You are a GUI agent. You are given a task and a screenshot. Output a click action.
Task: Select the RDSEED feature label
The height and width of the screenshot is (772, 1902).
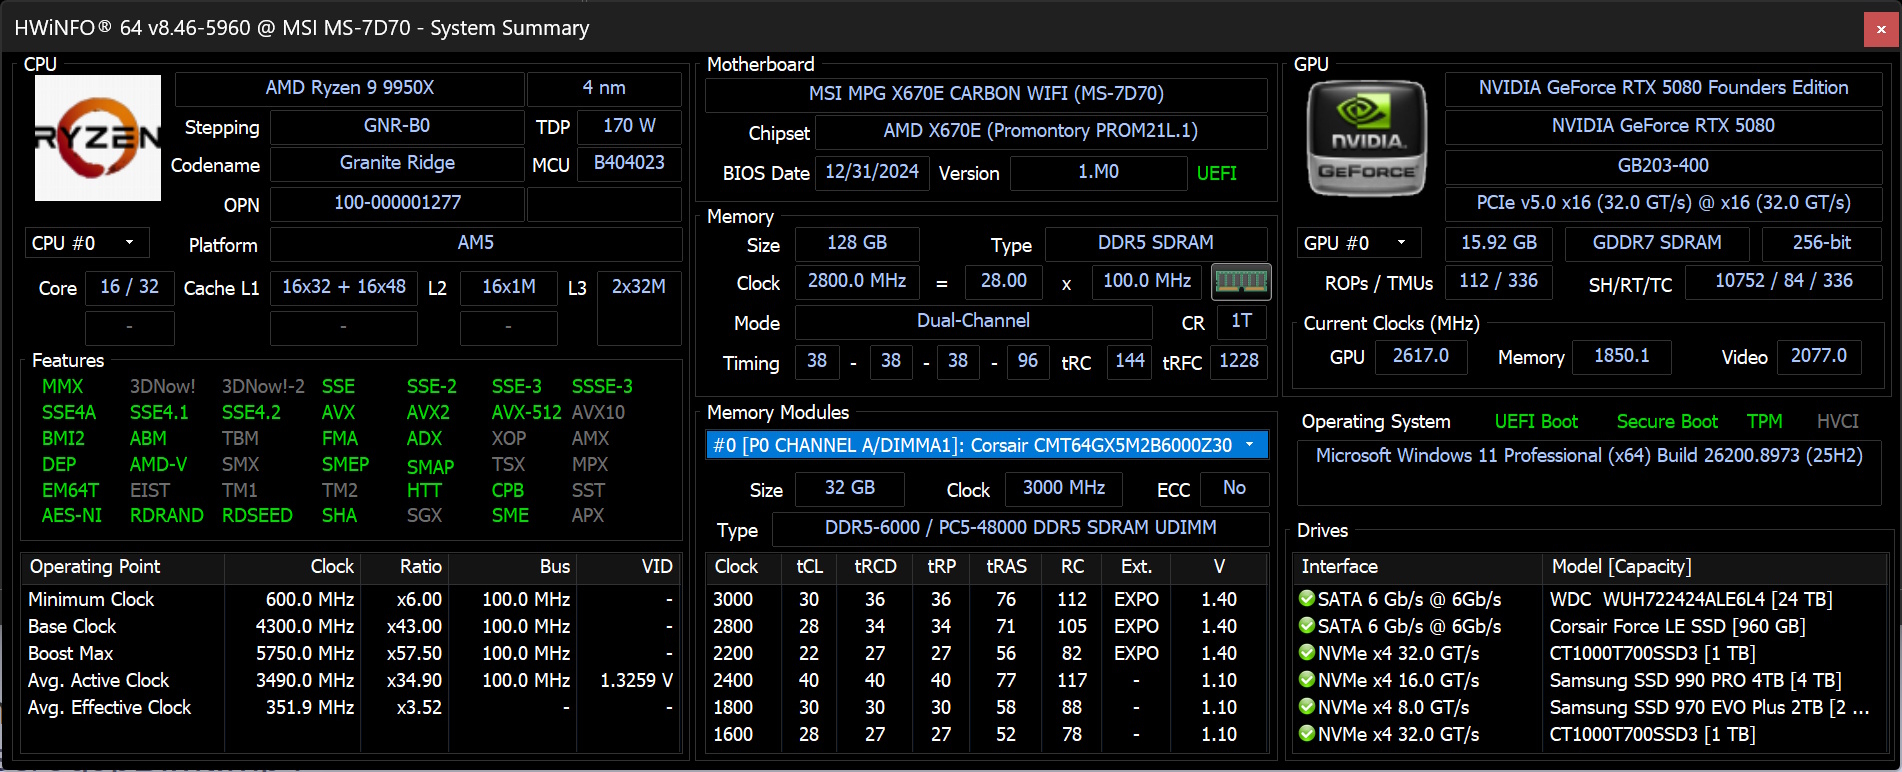(257, 515)
